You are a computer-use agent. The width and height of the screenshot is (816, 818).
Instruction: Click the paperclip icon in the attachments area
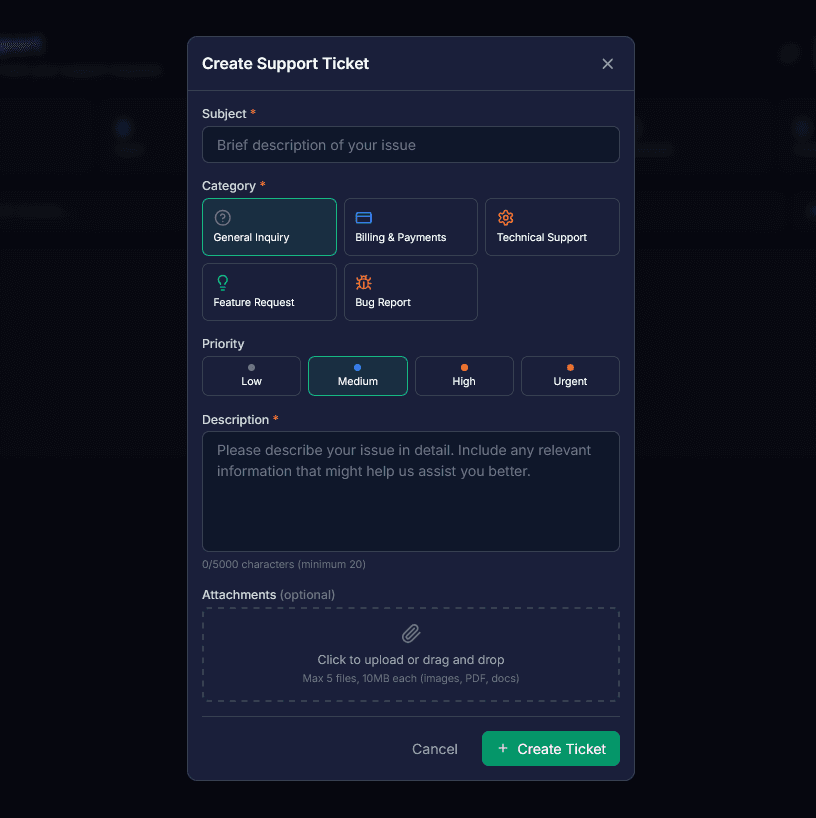coord(410,634)
